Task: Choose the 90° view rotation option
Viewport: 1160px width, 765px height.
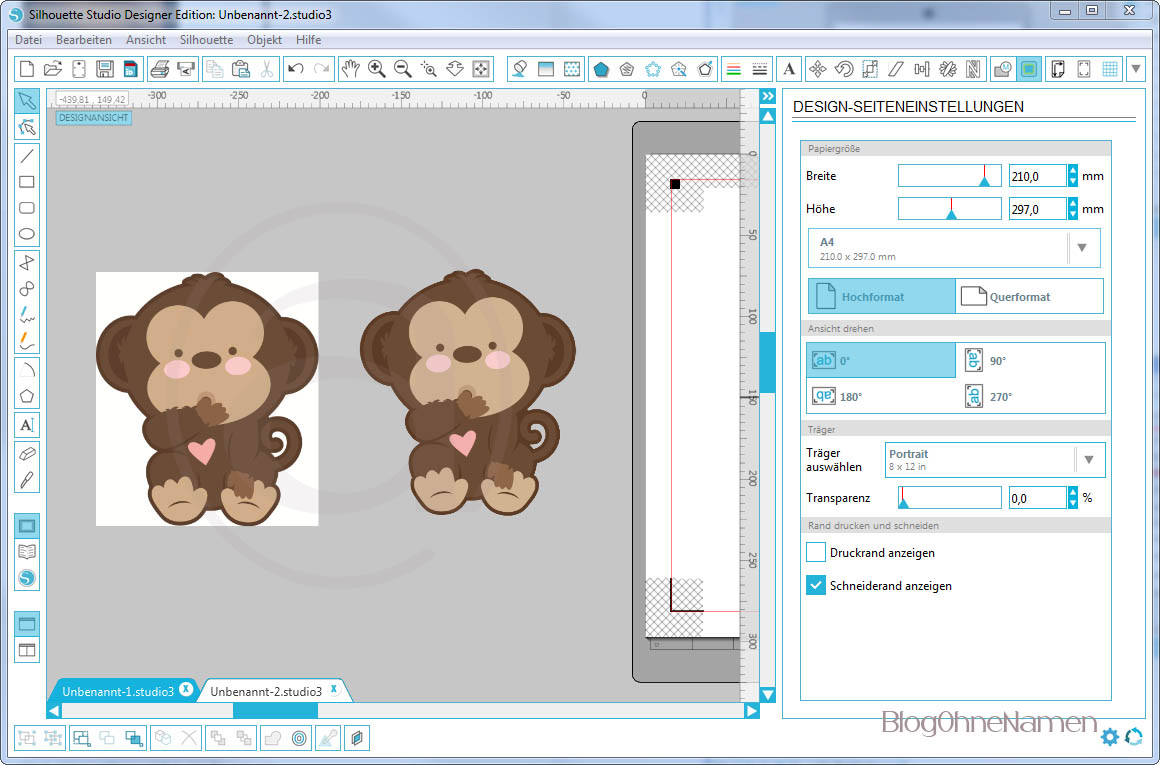Action: click(x=1030, y=360)
